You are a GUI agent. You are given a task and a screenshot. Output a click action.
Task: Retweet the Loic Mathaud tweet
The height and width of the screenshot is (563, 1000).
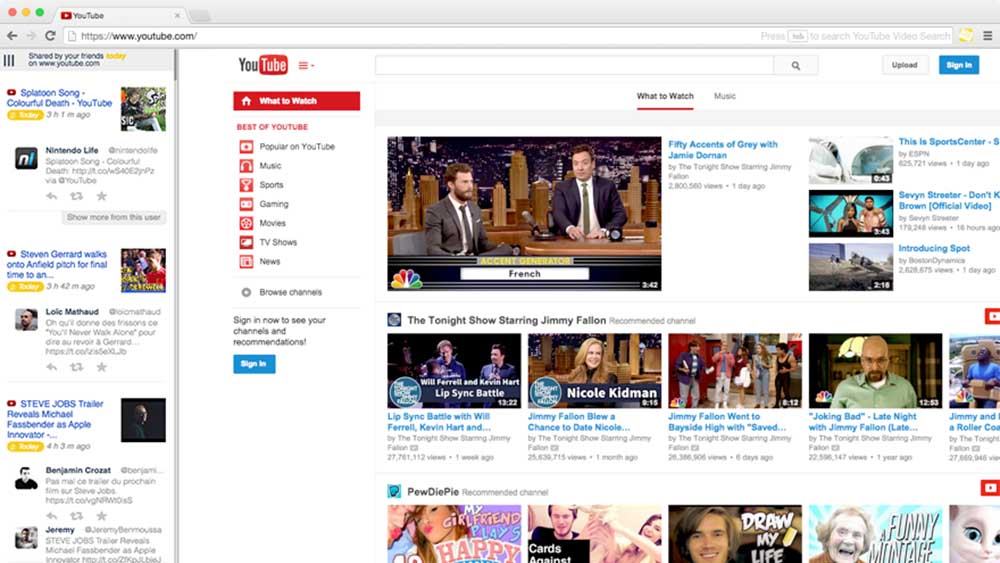[x=76, y=367]
